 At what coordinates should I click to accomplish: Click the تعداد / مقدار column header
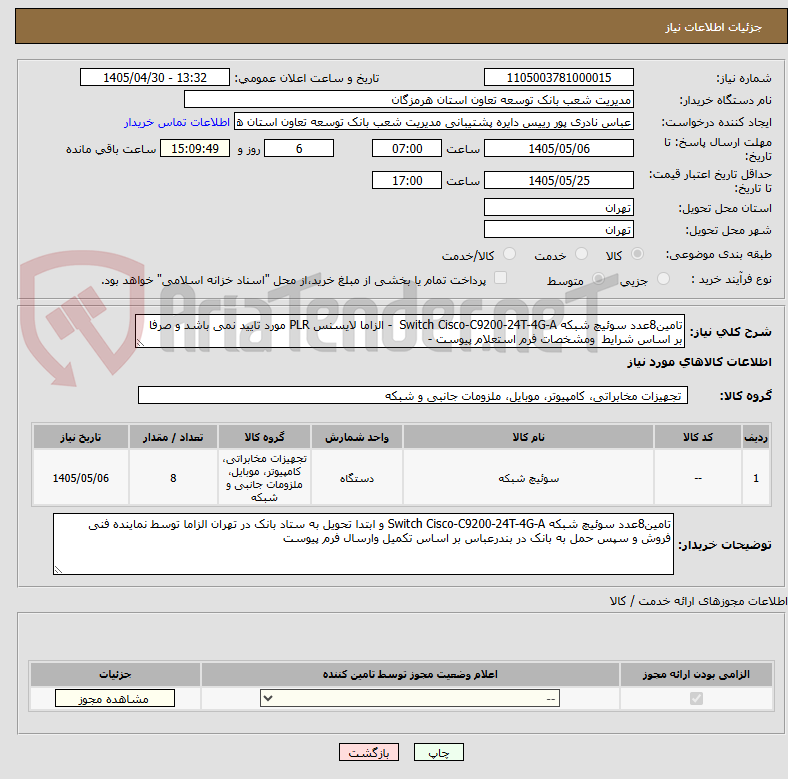click(x=173, y=437)
